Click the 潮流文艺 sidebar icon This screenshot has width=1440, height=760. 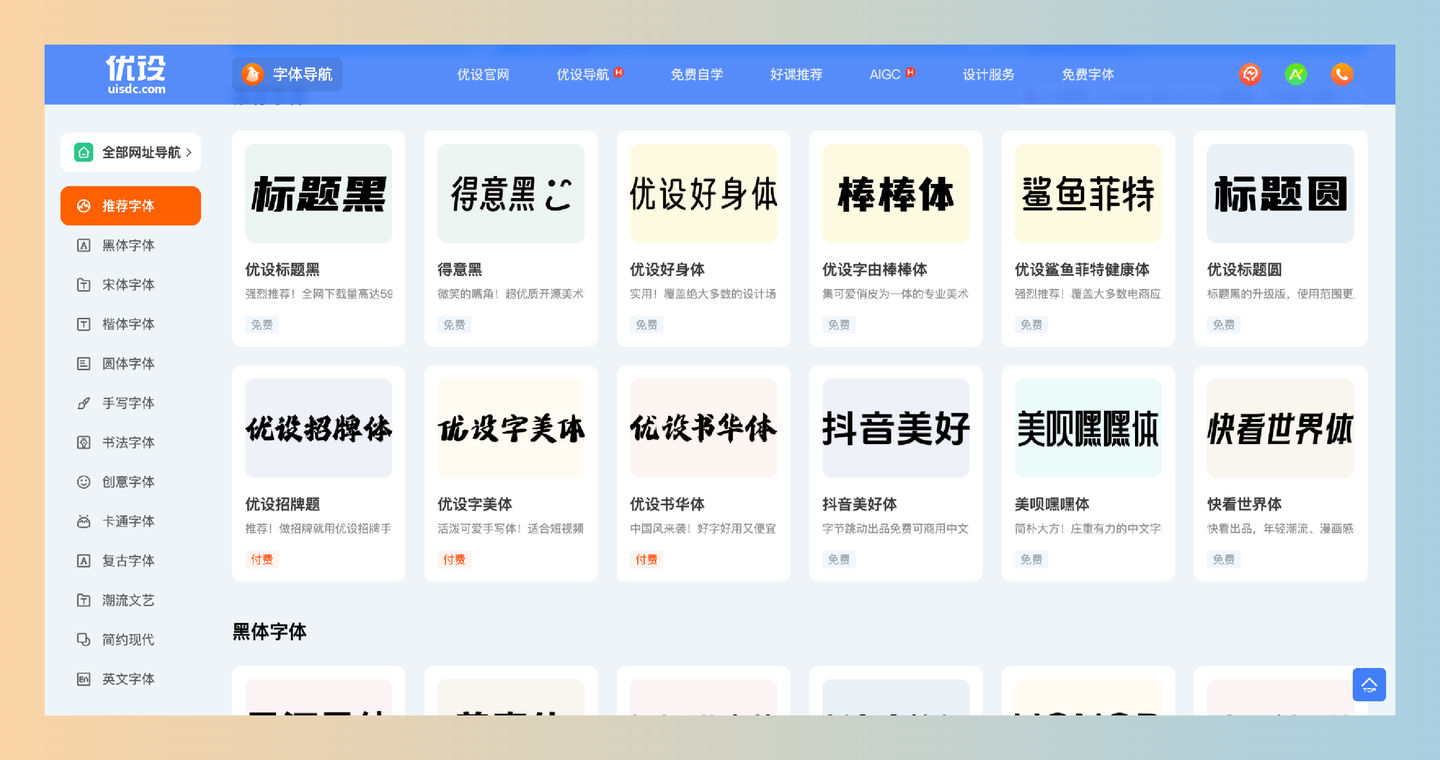click(x=84, y=600)
